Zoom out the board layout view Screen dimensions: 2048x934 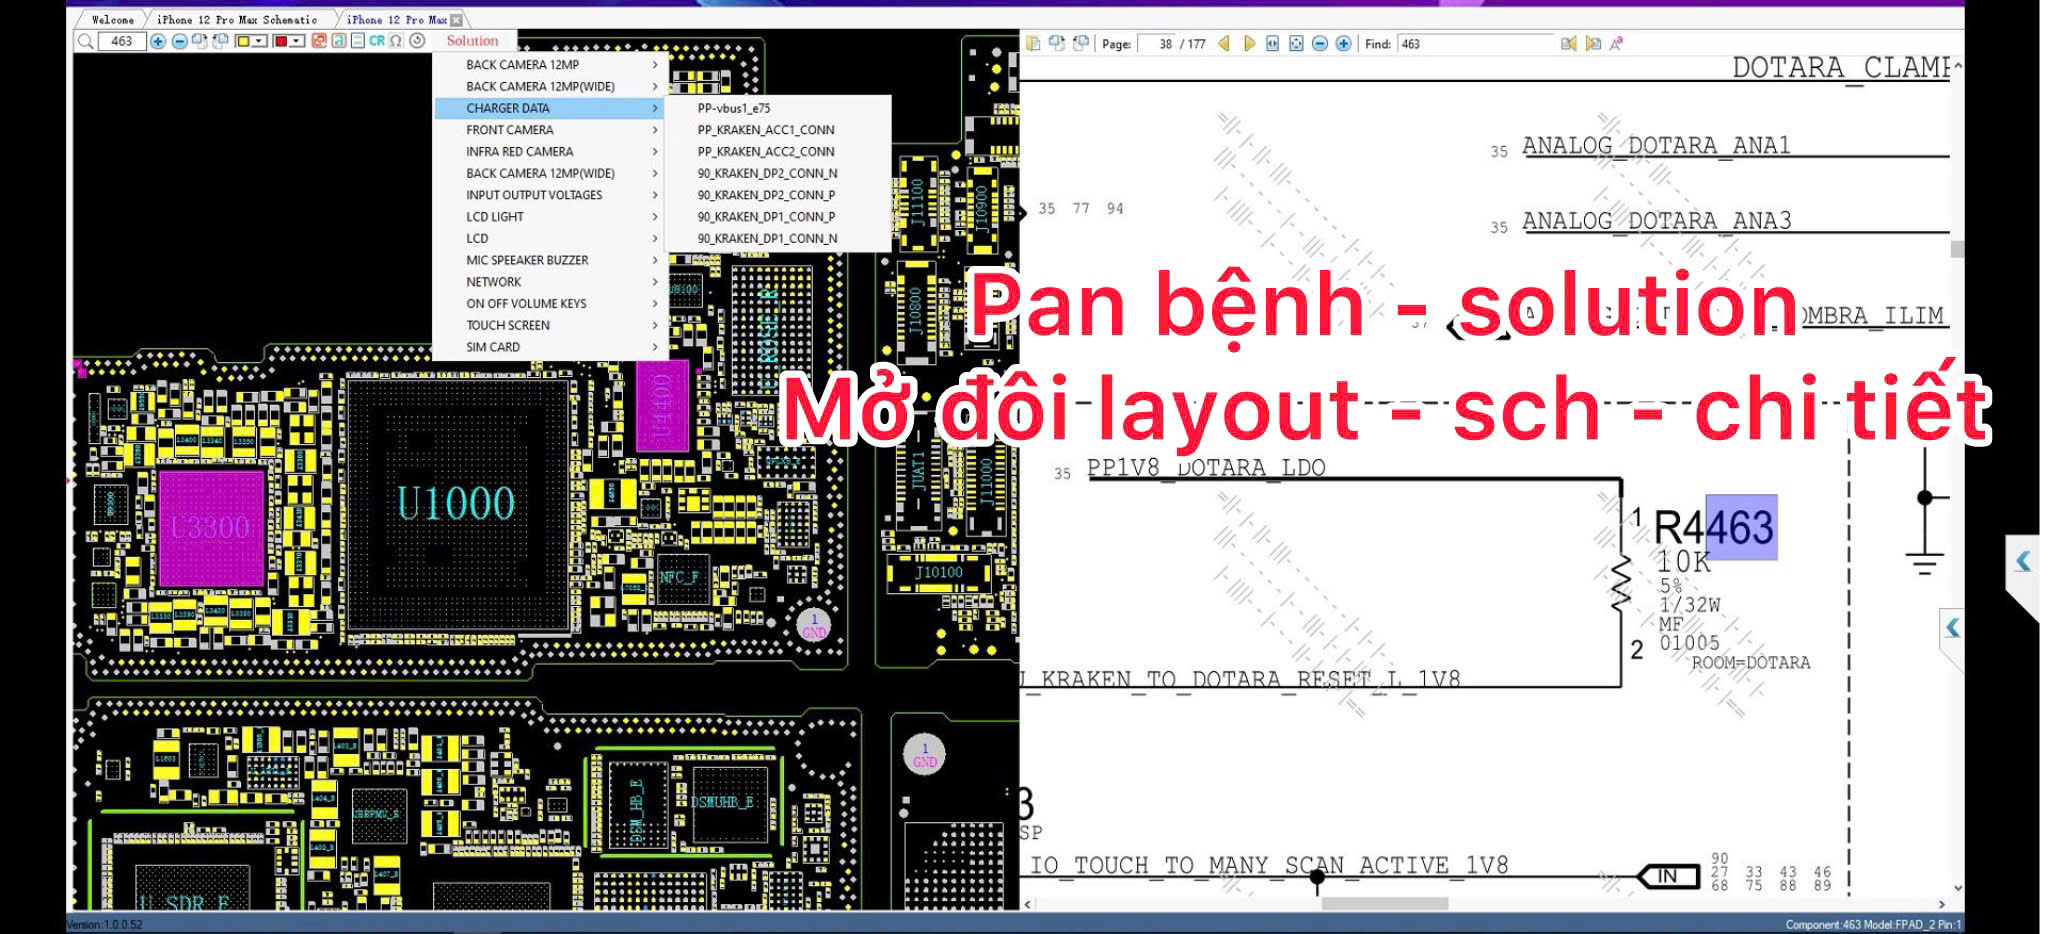tap(179, 41)
